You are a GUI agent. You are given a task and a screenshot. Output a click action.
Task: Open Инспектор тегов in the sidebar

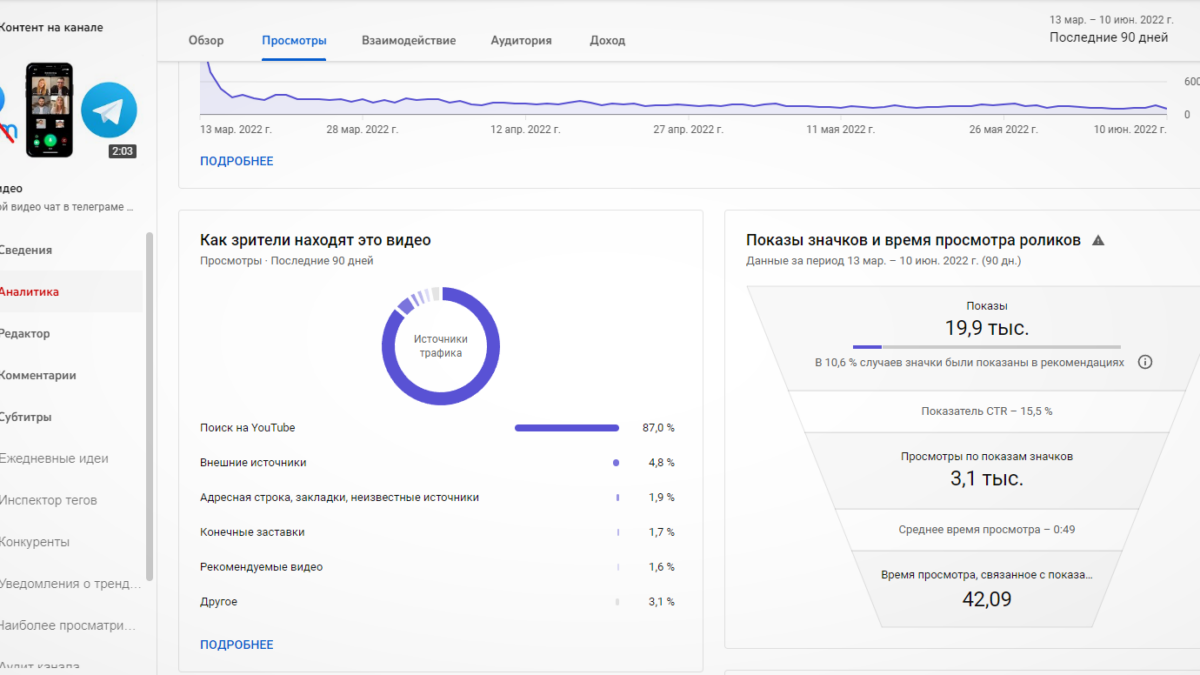48,500
